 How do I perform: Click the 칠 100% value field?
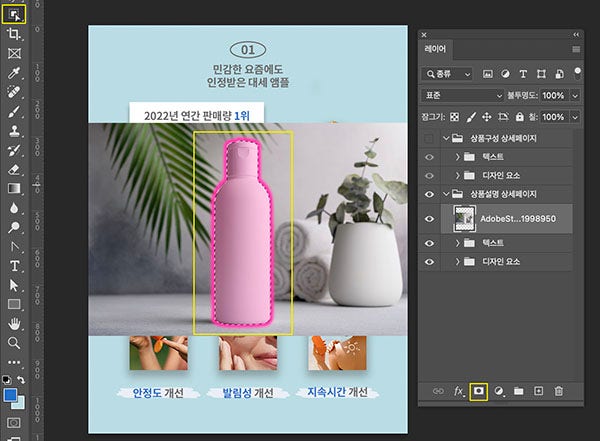(x=554, y=117)
